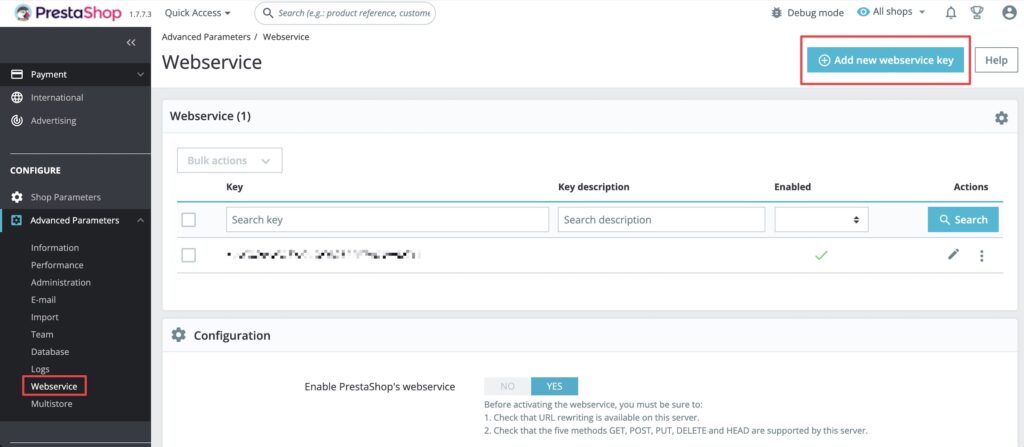Click Add new webservice key button
The width and height of the screenshot is (1024, 447).
click(x=886, y=60)
